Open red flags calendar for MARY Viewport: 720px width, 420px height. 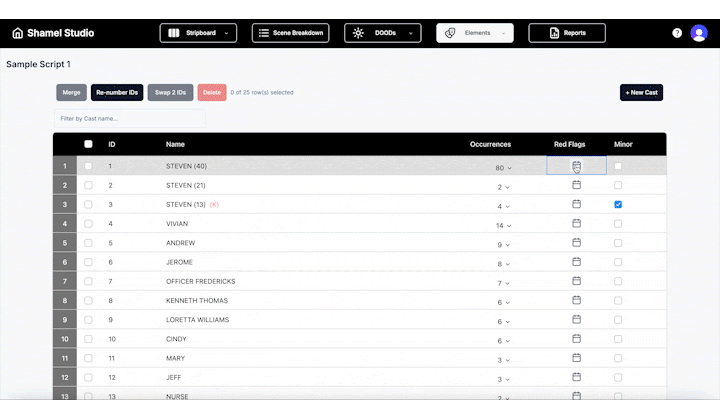576,358
